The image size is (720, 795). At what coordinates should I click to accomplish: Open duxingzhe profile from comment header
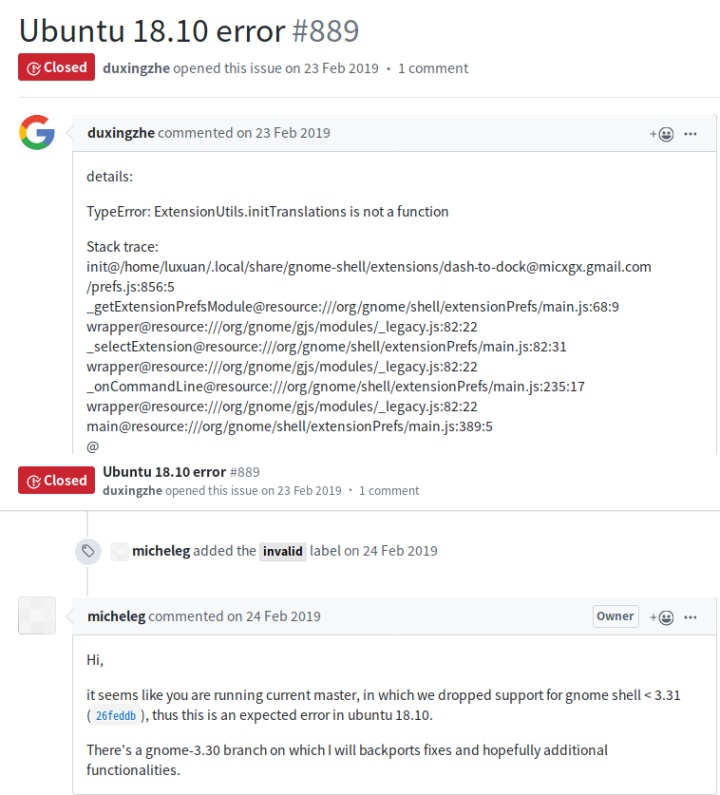(121, 133)
